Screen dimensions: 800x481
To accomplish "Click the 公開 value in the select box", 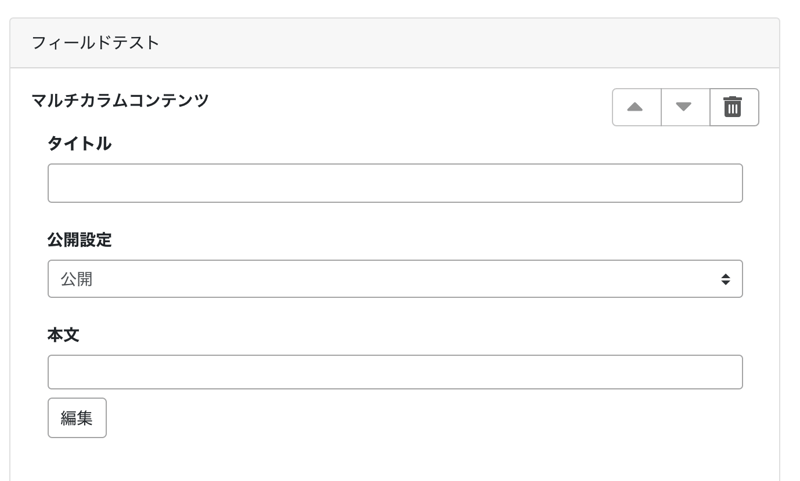I will (x=77, y=279).
